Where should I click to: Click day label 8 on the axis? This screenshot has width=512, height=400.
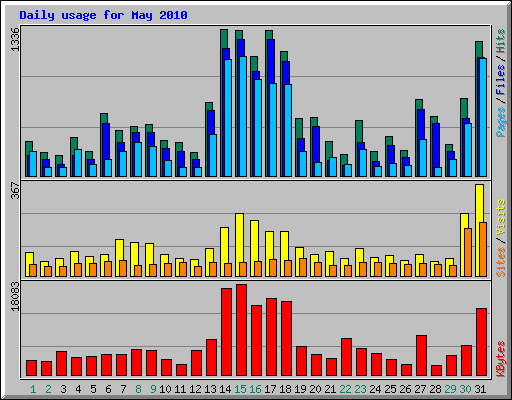(x=138, y=389)
